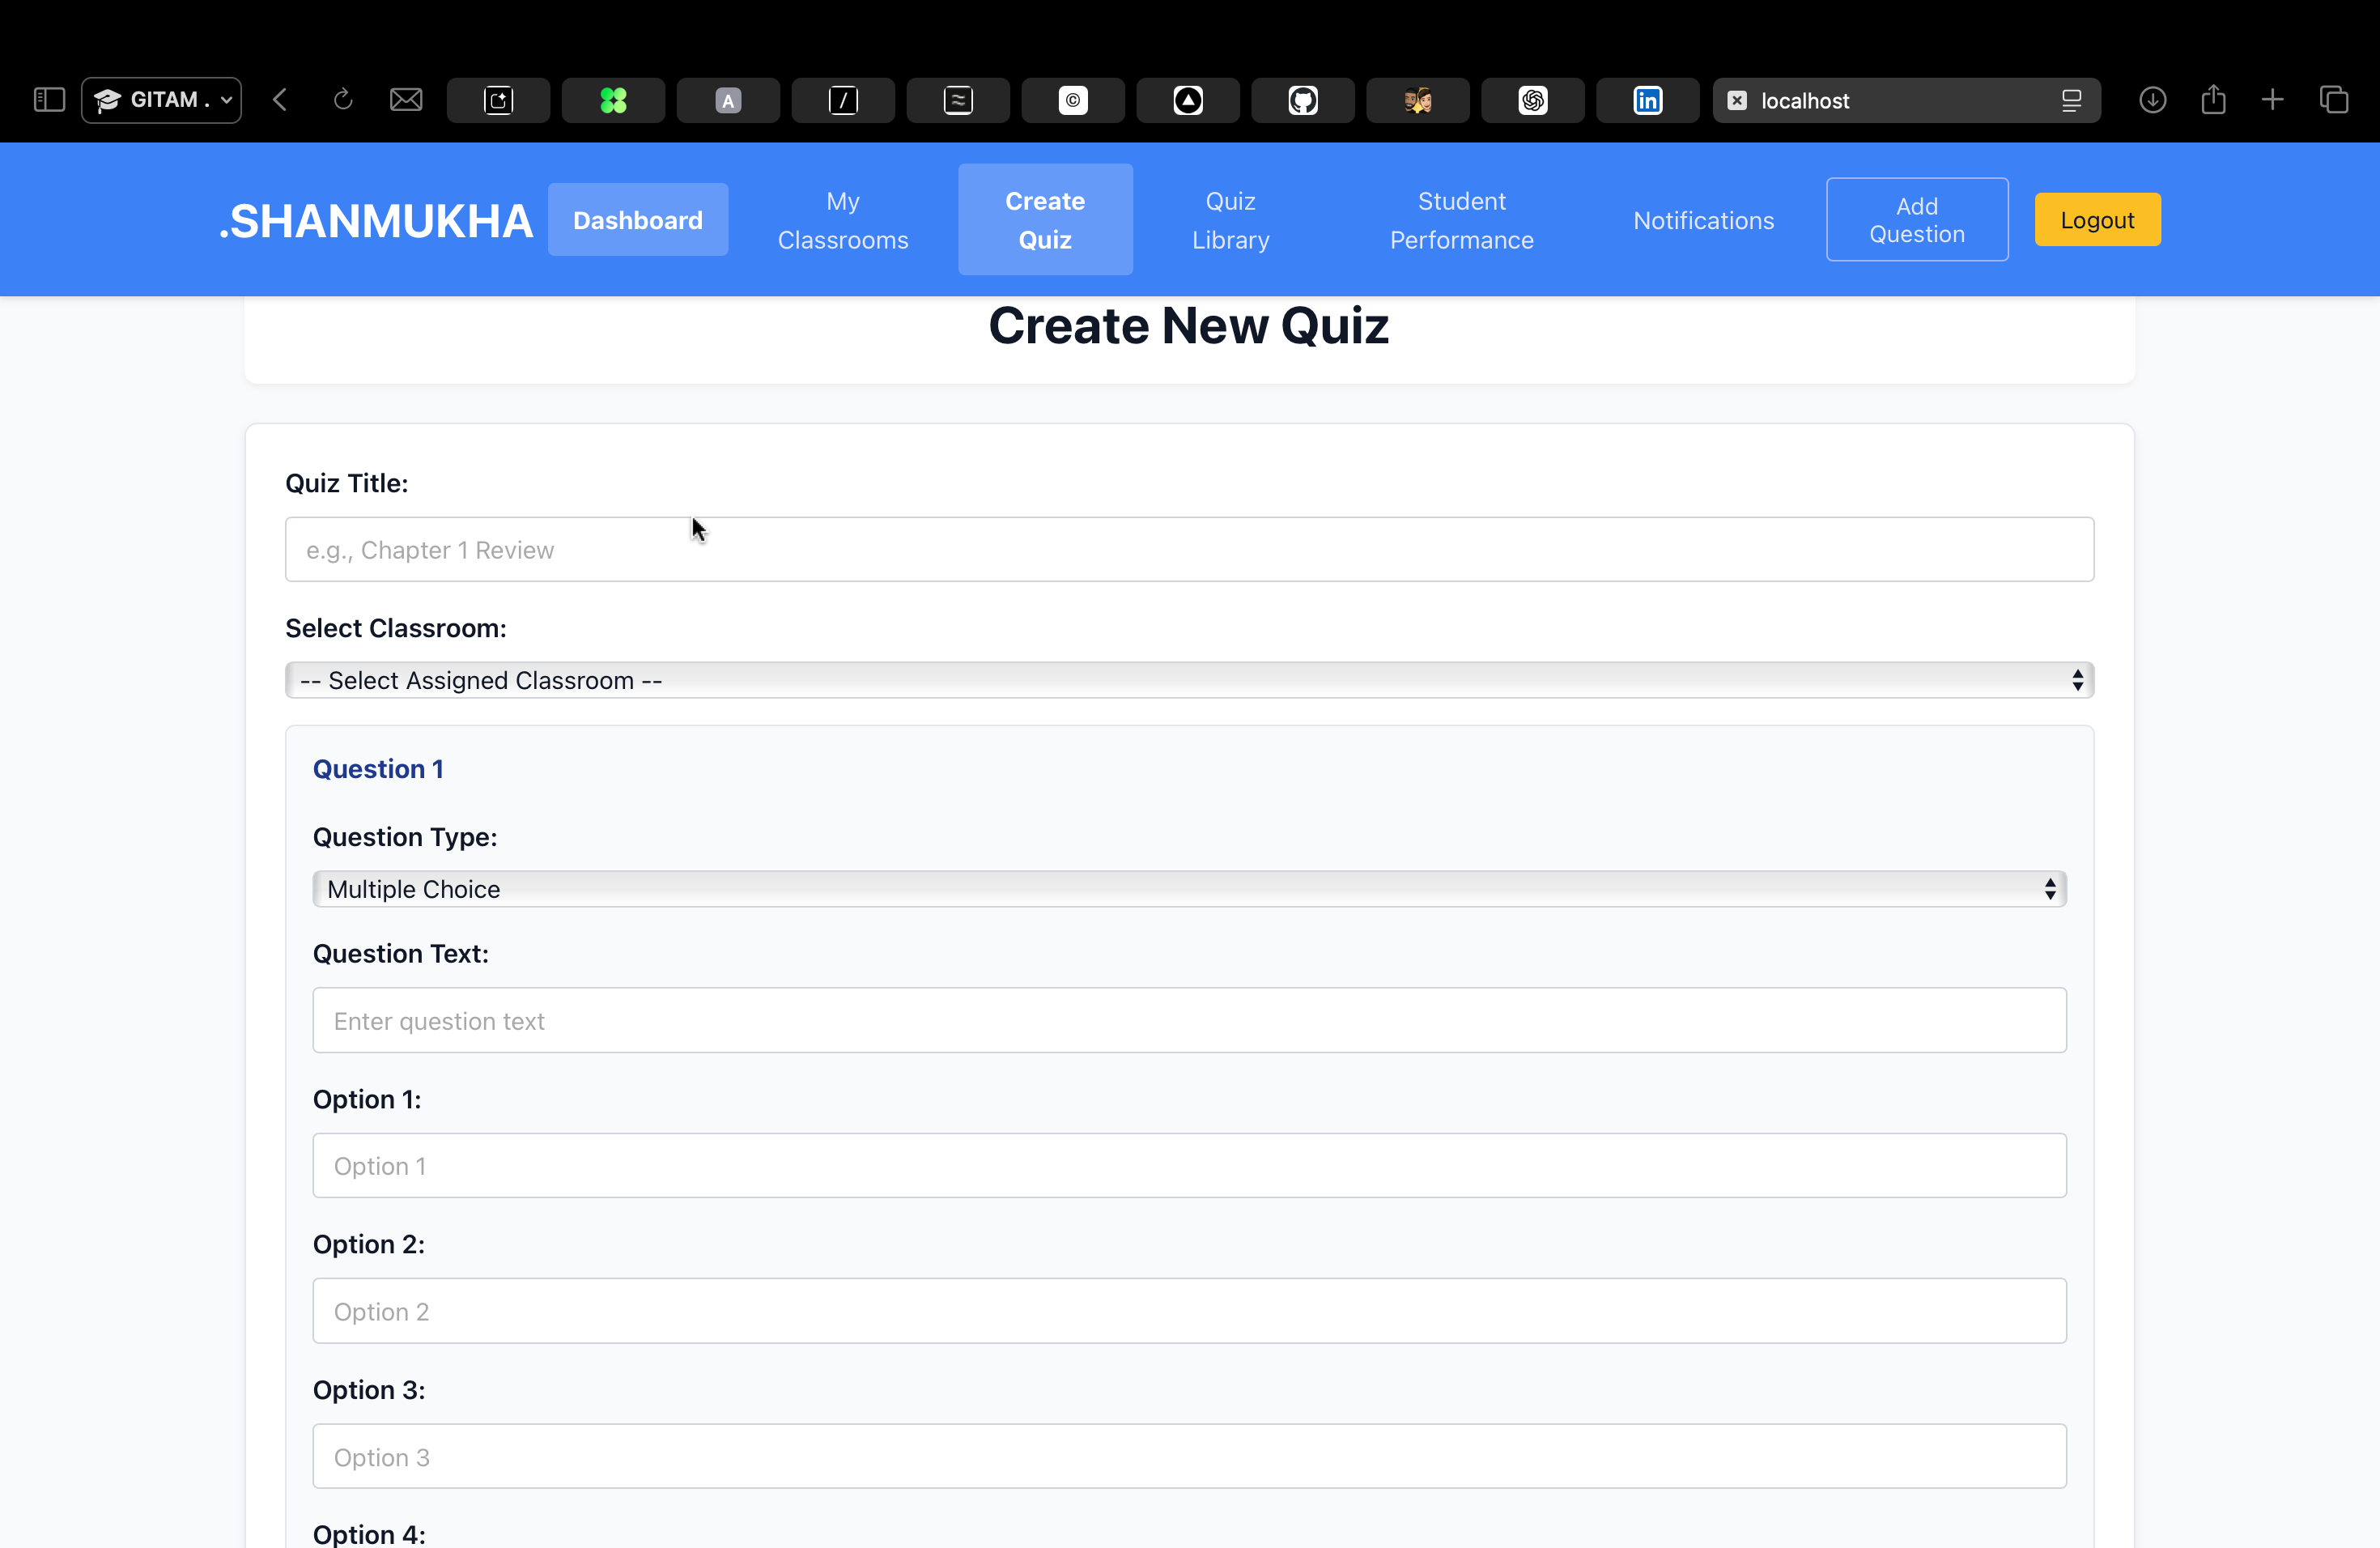Go to the Quiz Library section

tap(1229, 219)
